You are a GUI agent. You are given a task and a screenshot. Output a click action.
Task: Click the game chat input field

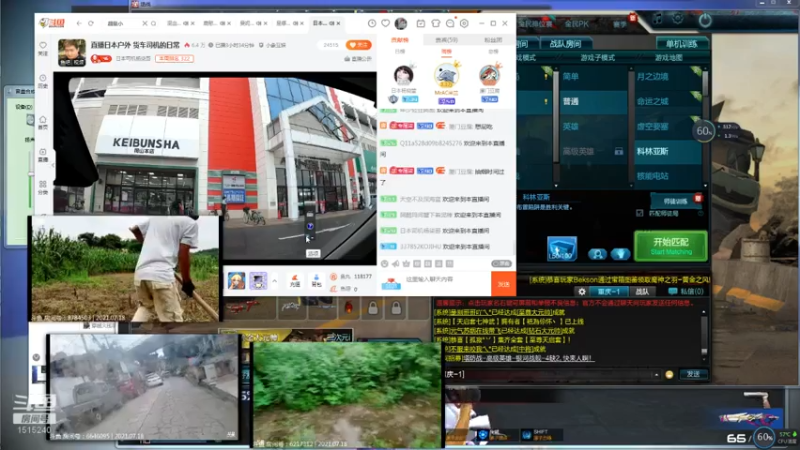point(548,374)
